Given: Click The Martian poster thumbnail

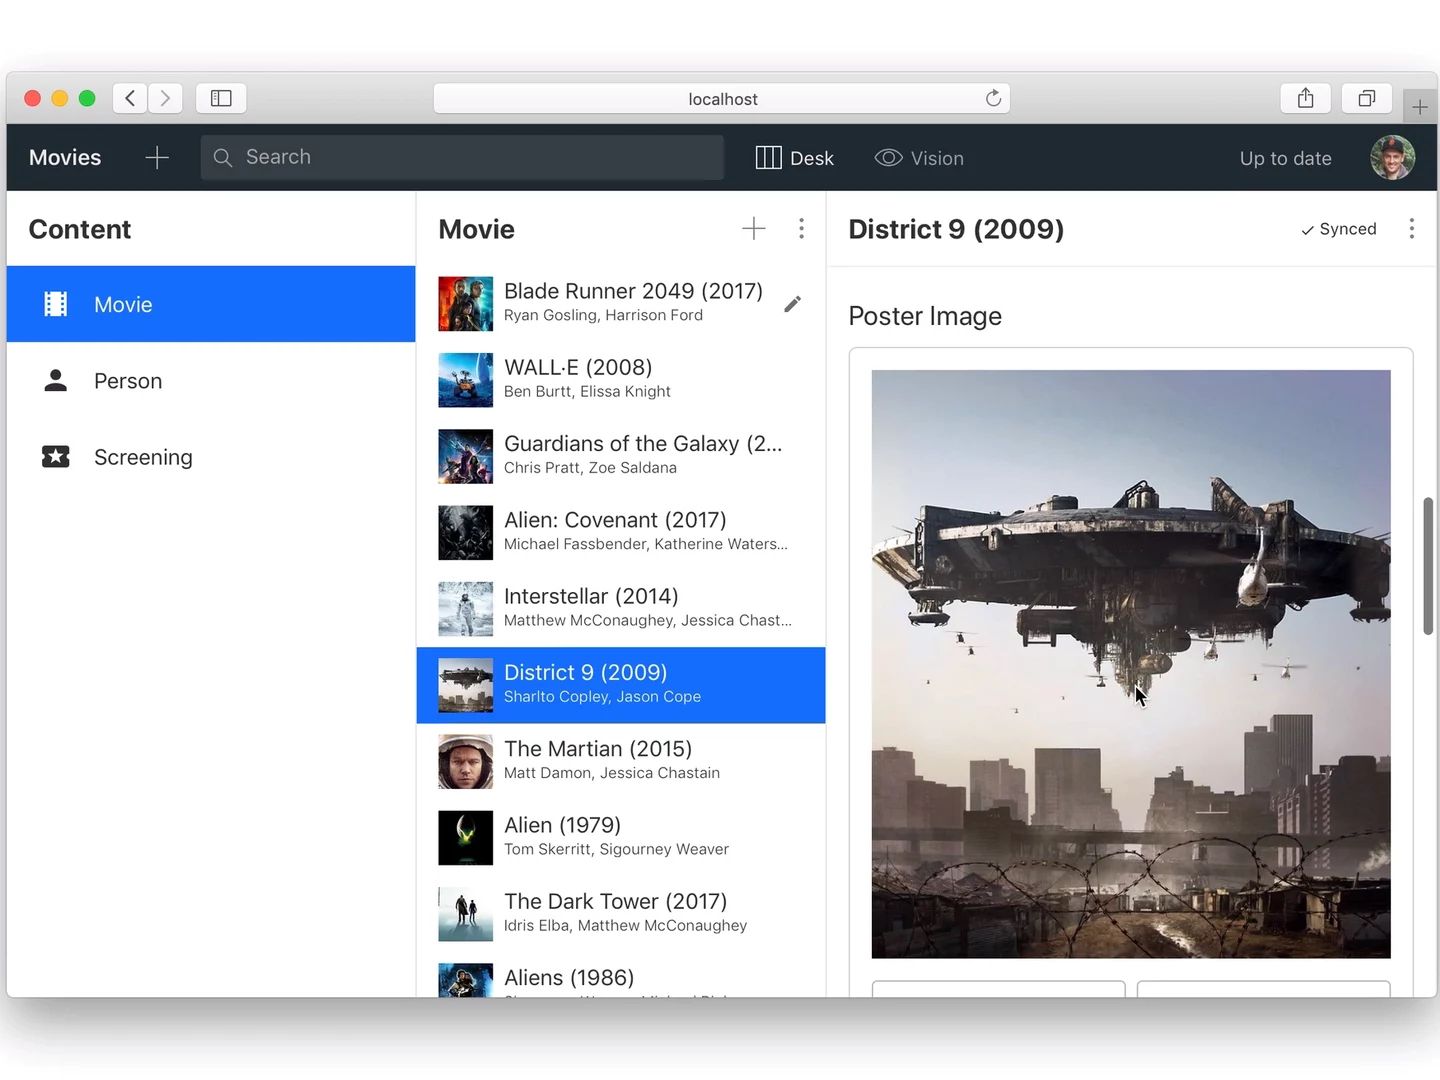Looking at the screenshot, I should [466, 761].
